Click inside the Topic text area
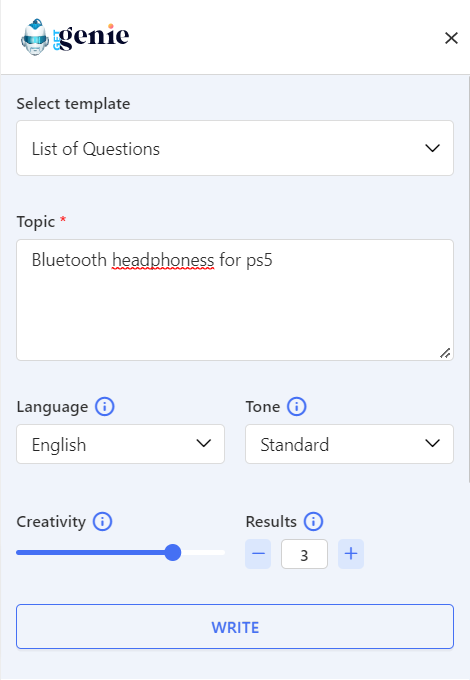This screenshot has height=680, width=470. 235,300
